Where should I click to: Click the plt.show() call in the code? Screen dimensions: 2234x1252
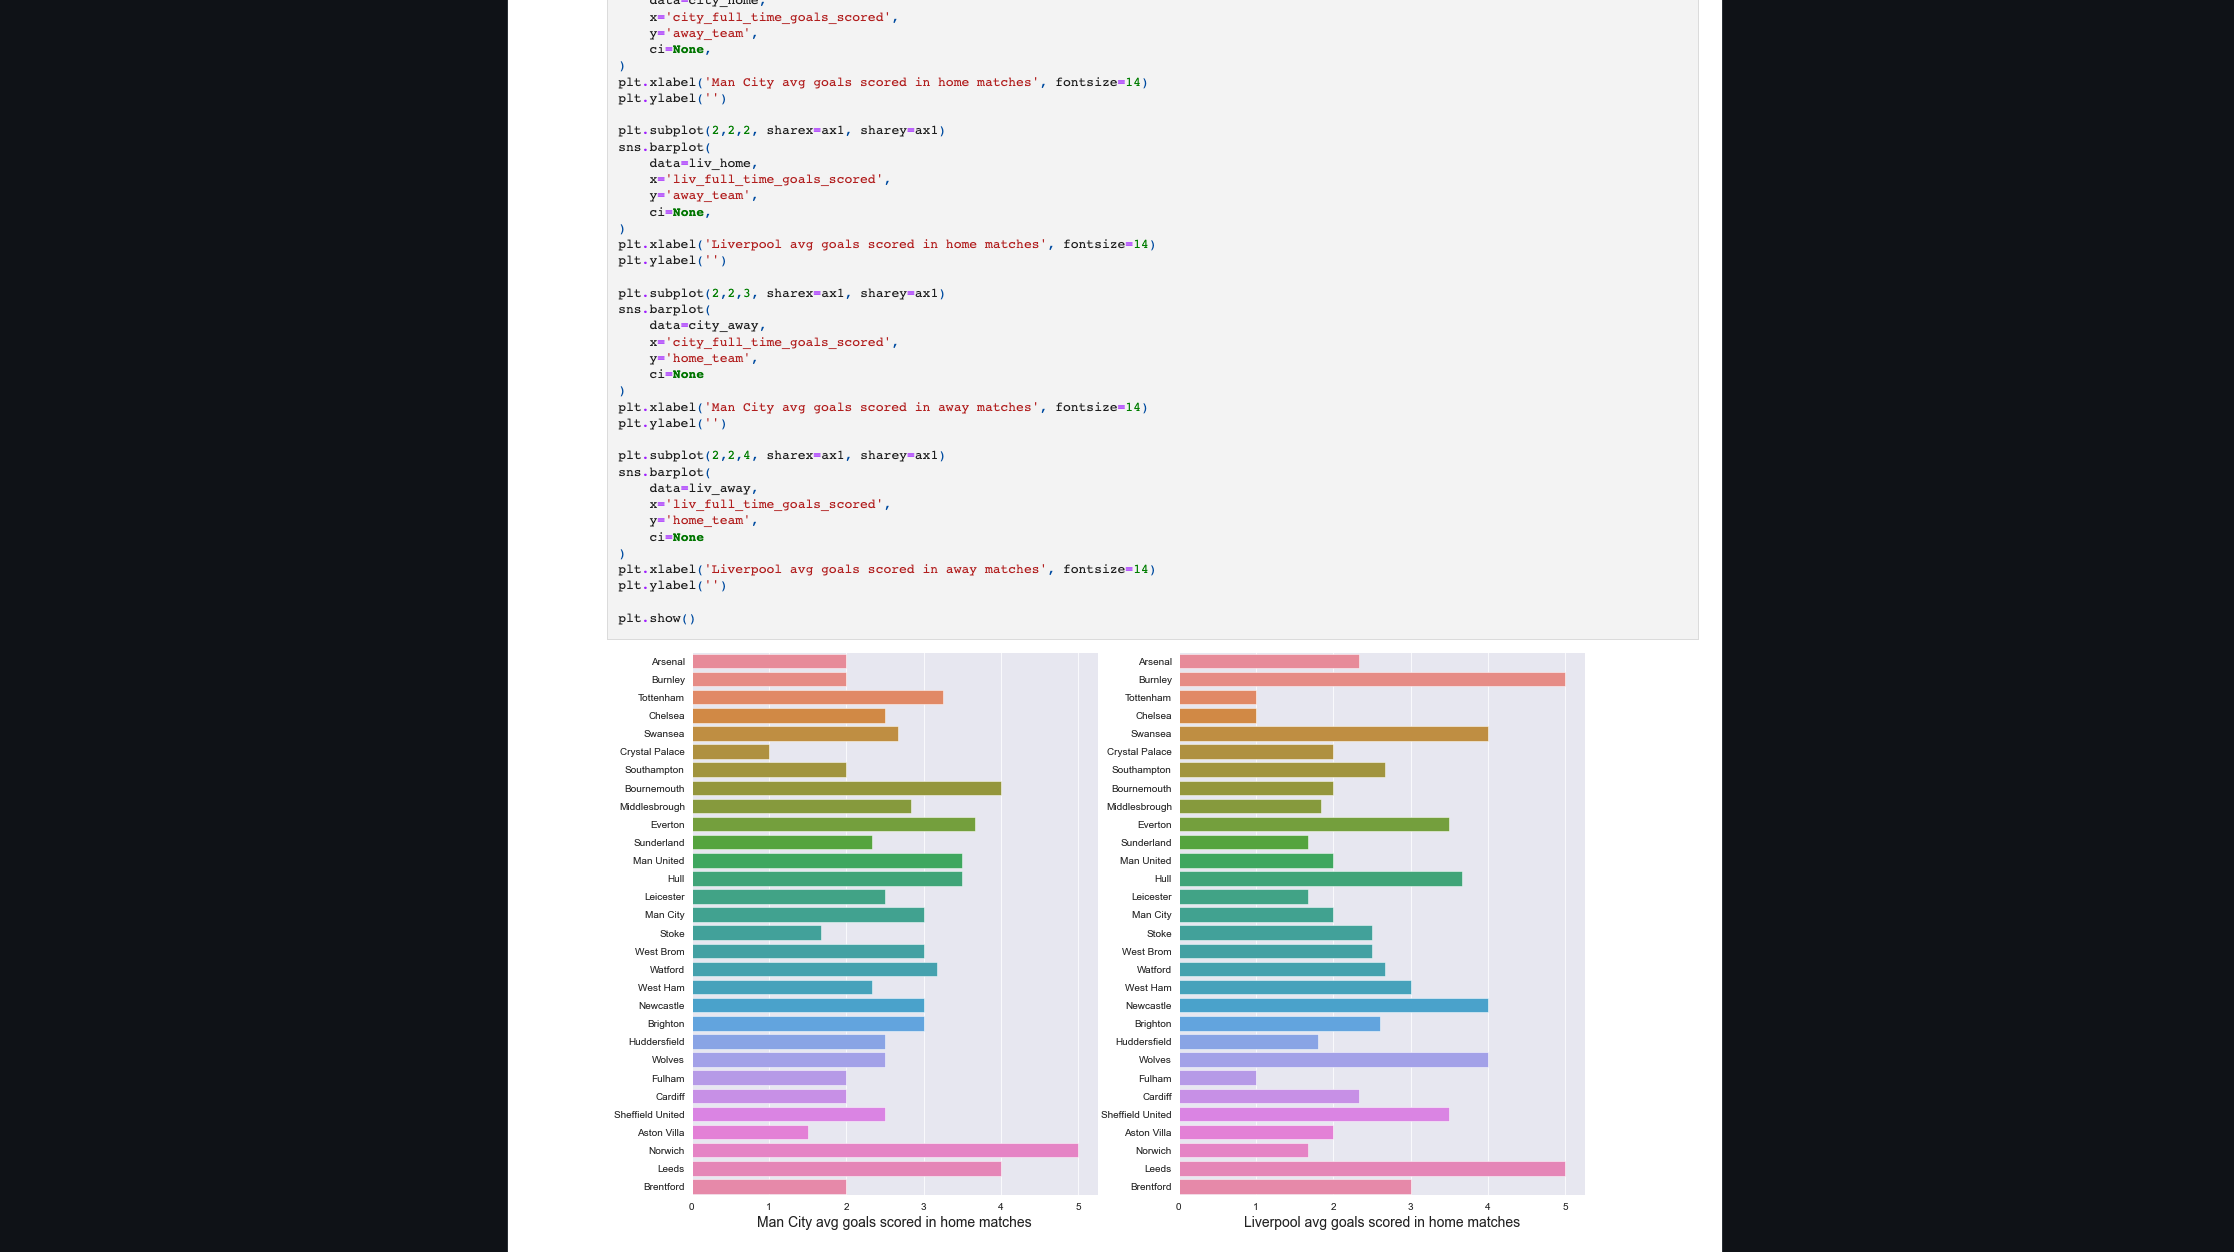point(656,618)
